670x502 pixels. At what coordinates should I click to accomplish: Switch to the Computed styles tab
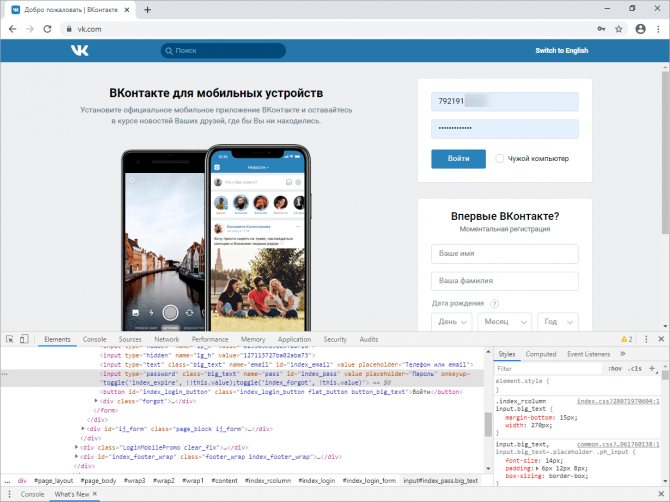coord(541,354)
